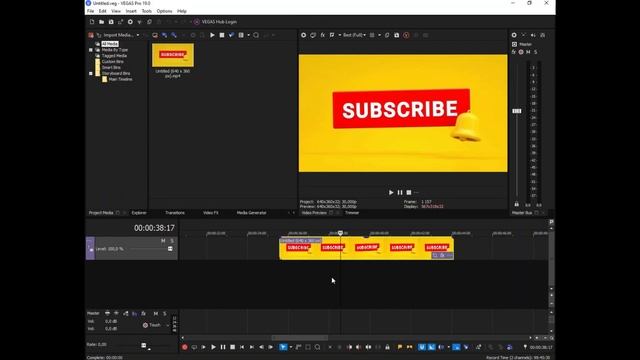Solo the video track

pyautogui.click(x=172, y=241)
